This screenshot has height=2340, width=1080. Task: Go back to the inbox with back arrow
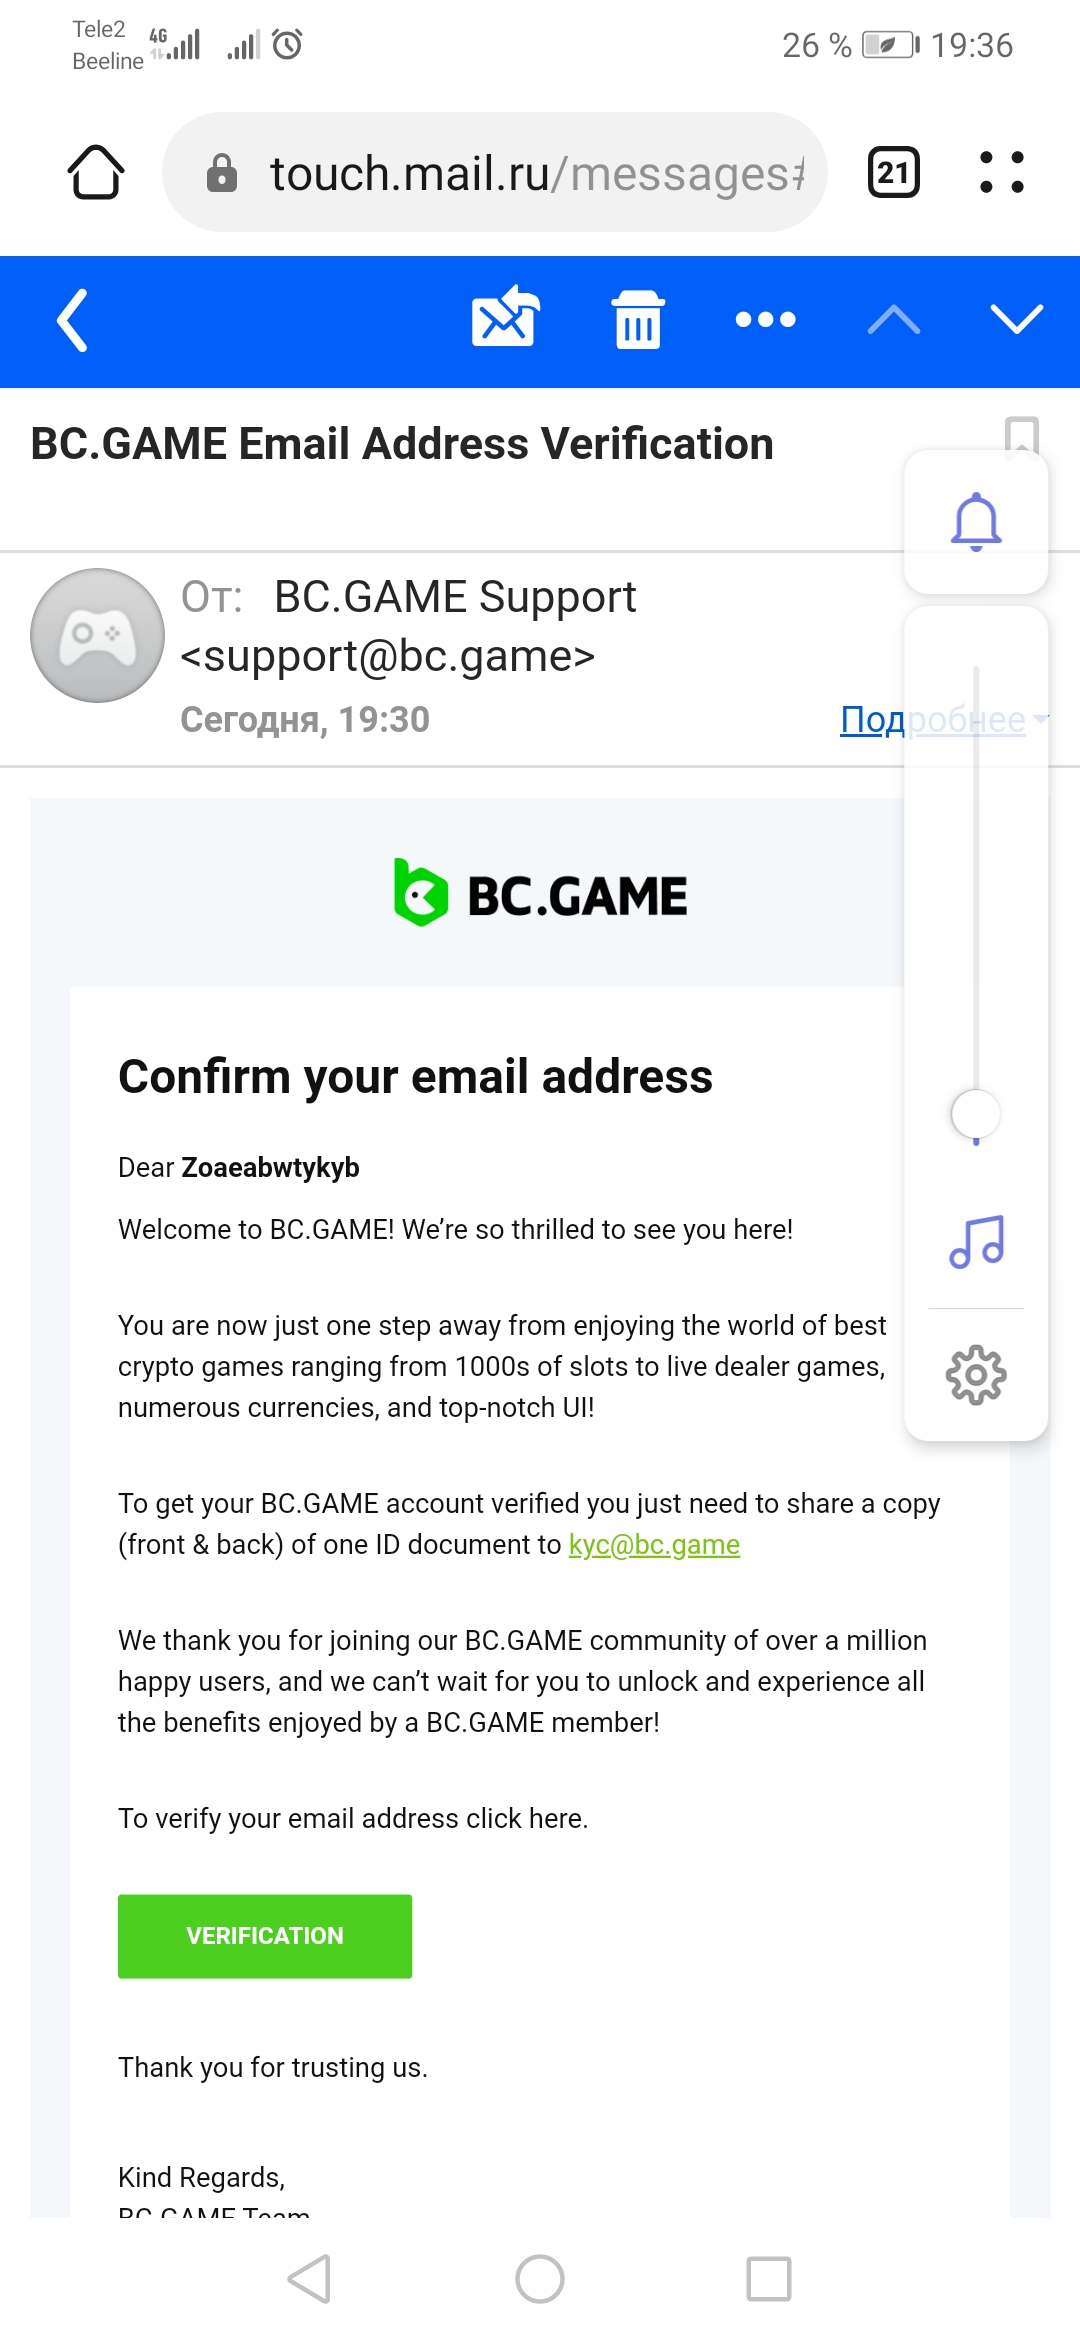click(73, 320)
